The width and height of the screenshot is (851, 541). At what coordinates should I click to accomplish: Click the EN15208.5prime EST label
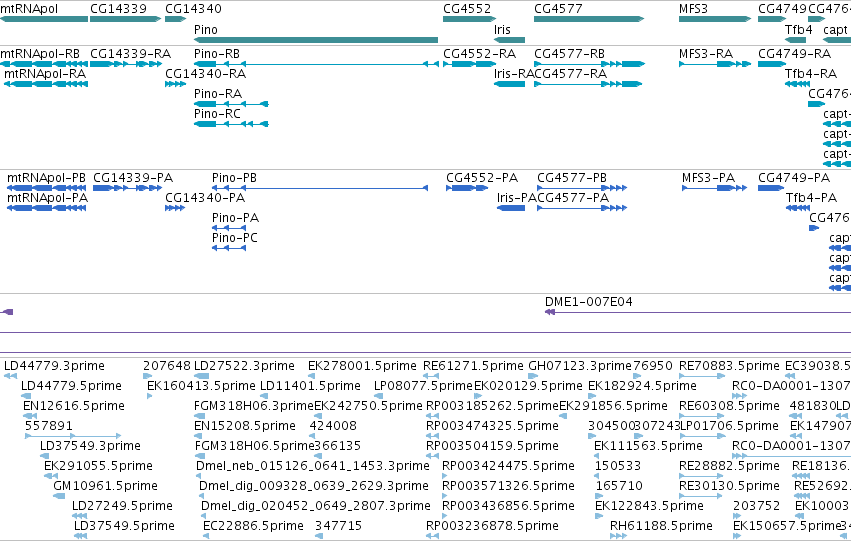[245, 425]
